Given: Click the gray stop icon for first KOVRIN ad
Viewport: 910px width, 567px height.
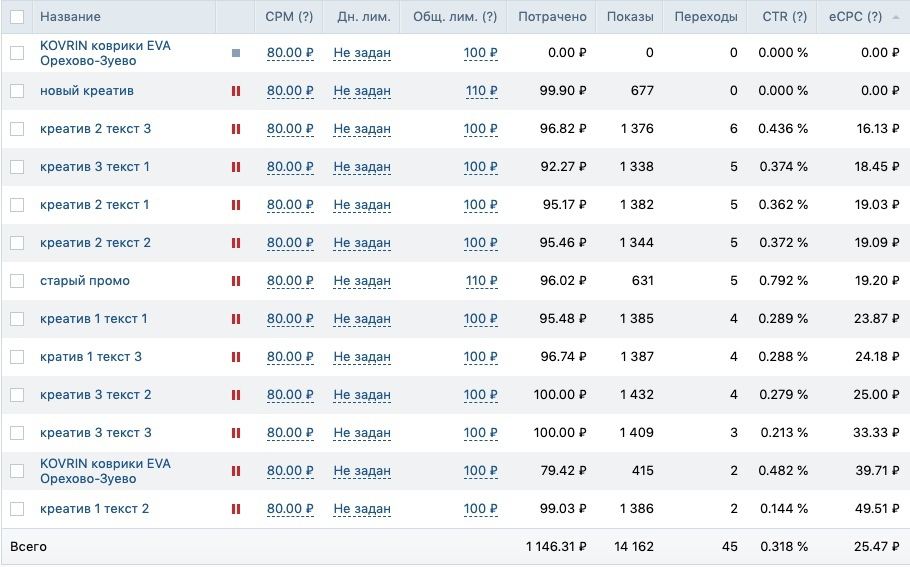Looking at the screenshot, I should (236, 53).
